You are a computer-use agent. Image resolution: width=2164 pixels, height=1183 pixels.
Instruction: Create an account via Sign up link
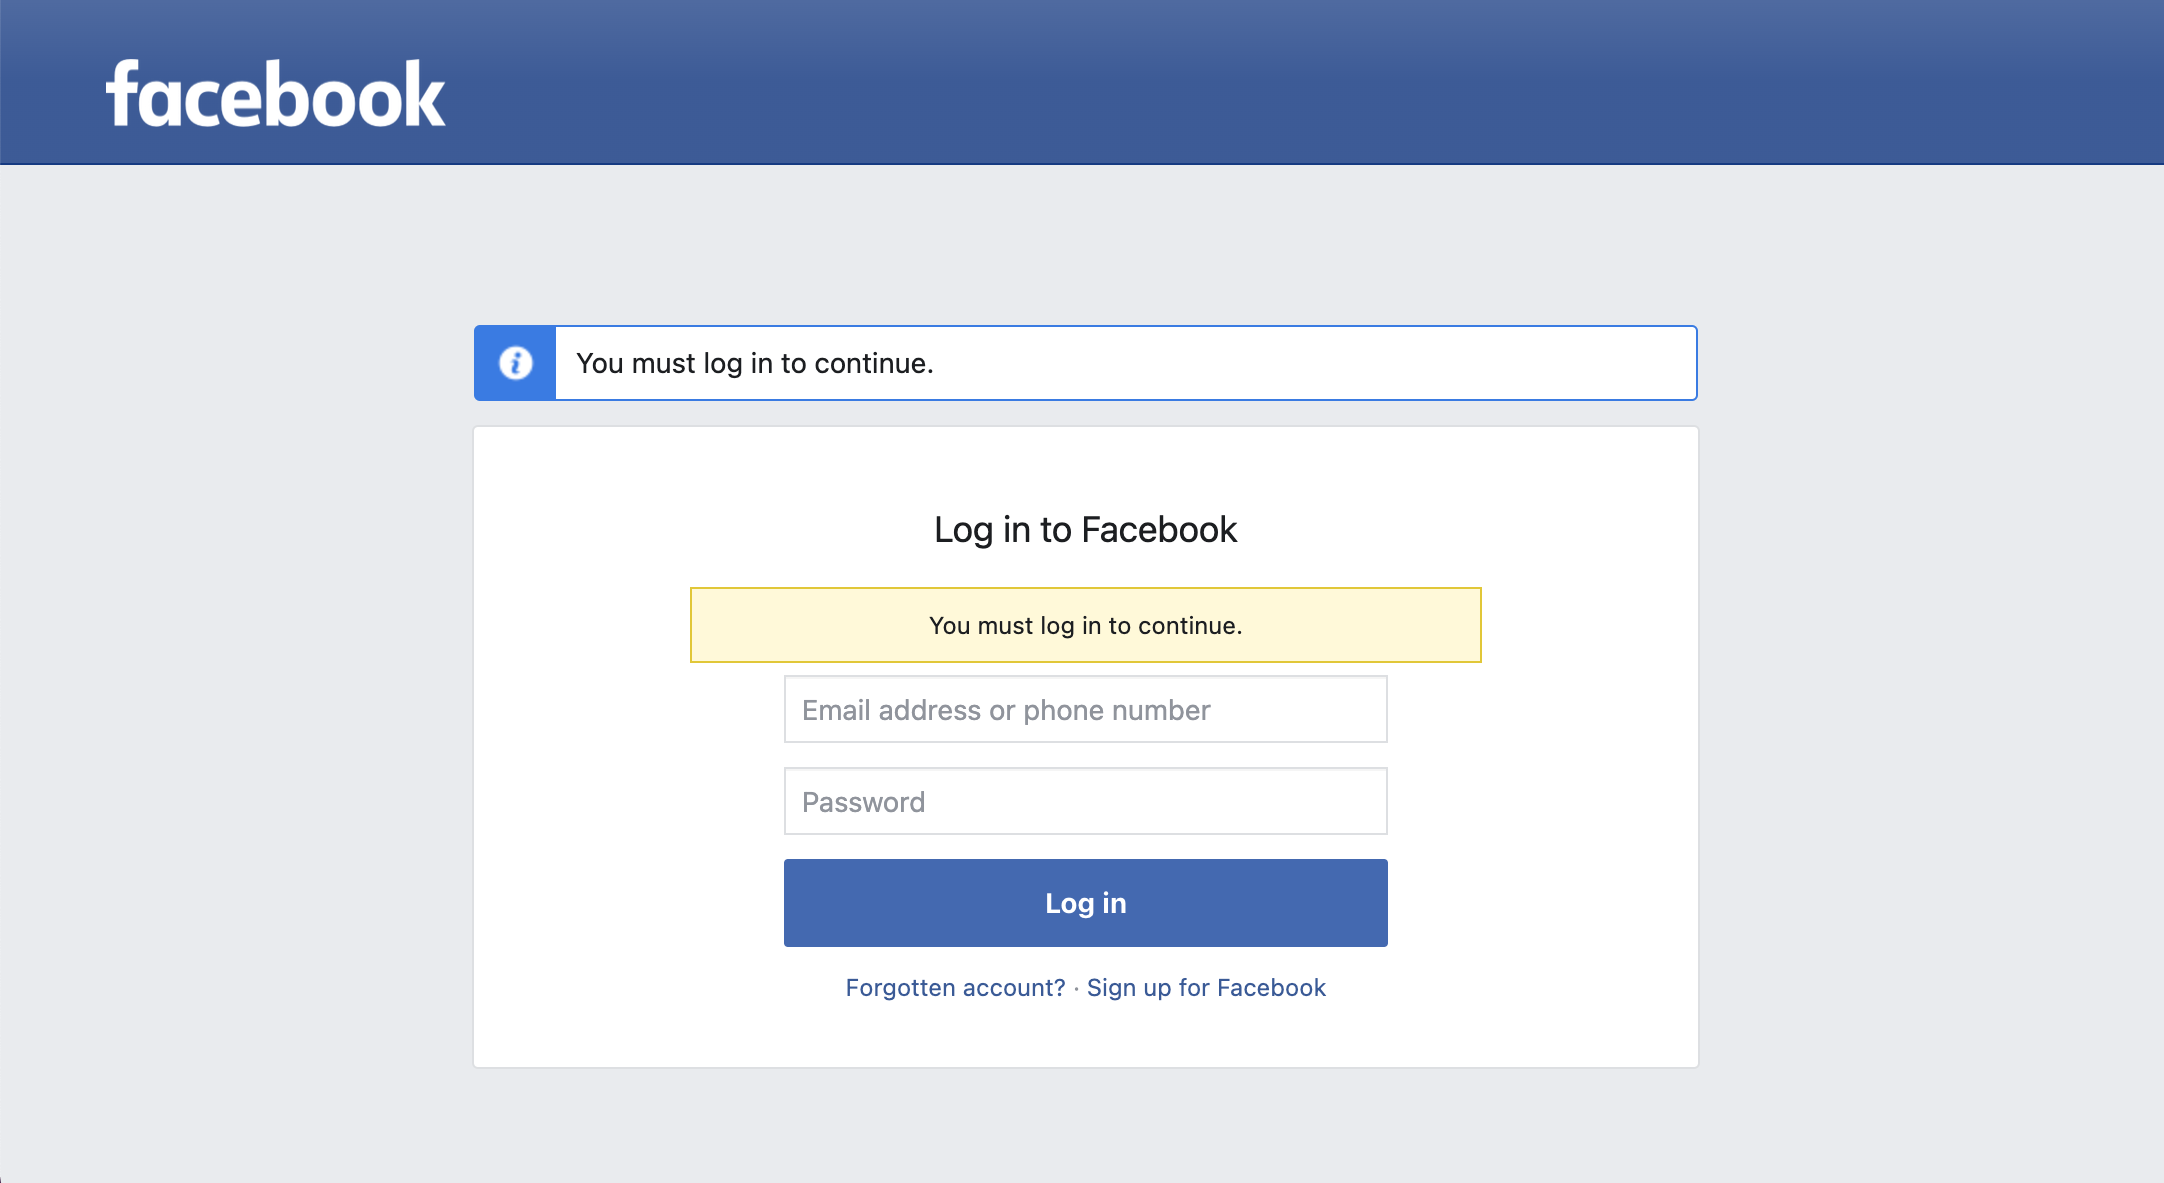coord(1206,988)
